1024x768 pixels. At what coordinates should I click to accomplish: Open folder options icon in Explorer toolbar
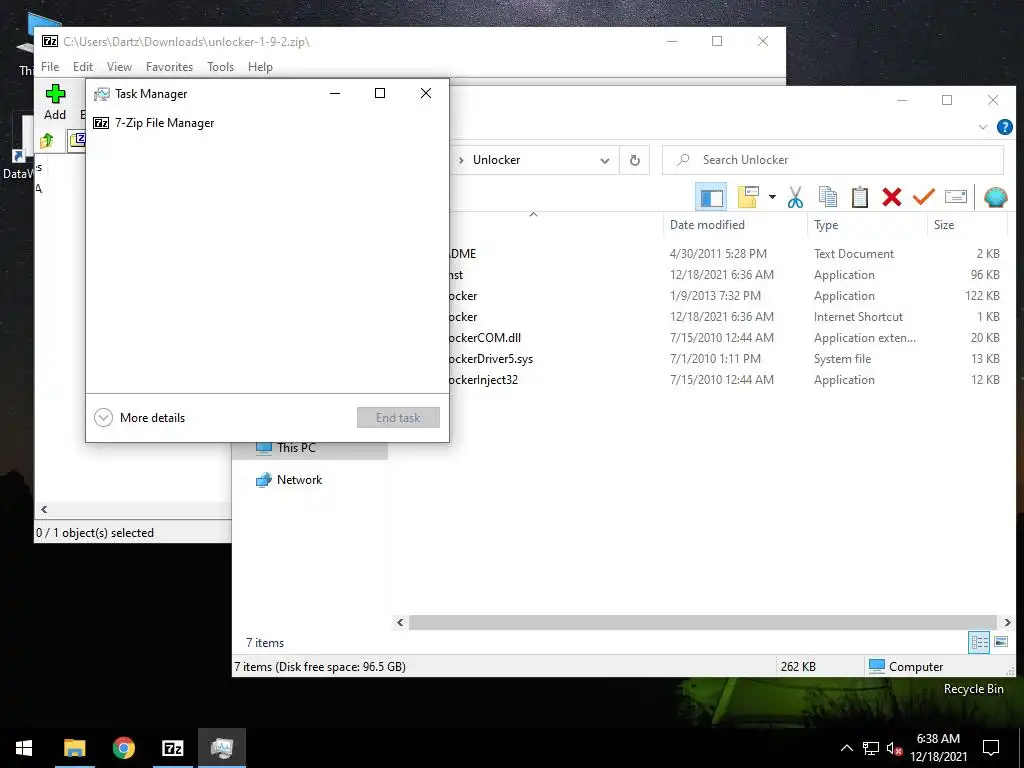pyautogui.click(x=748, y=197)
